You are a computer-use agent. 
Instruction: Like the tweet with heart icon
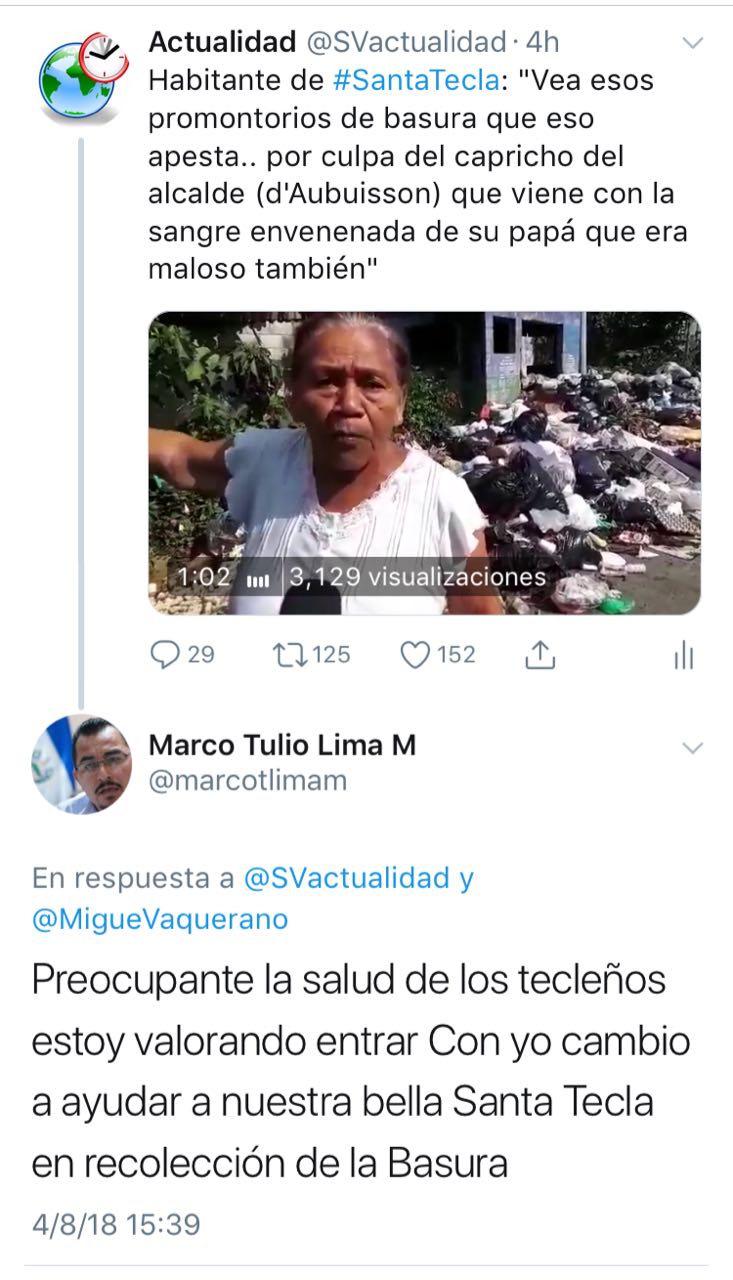tap(414, 655)
